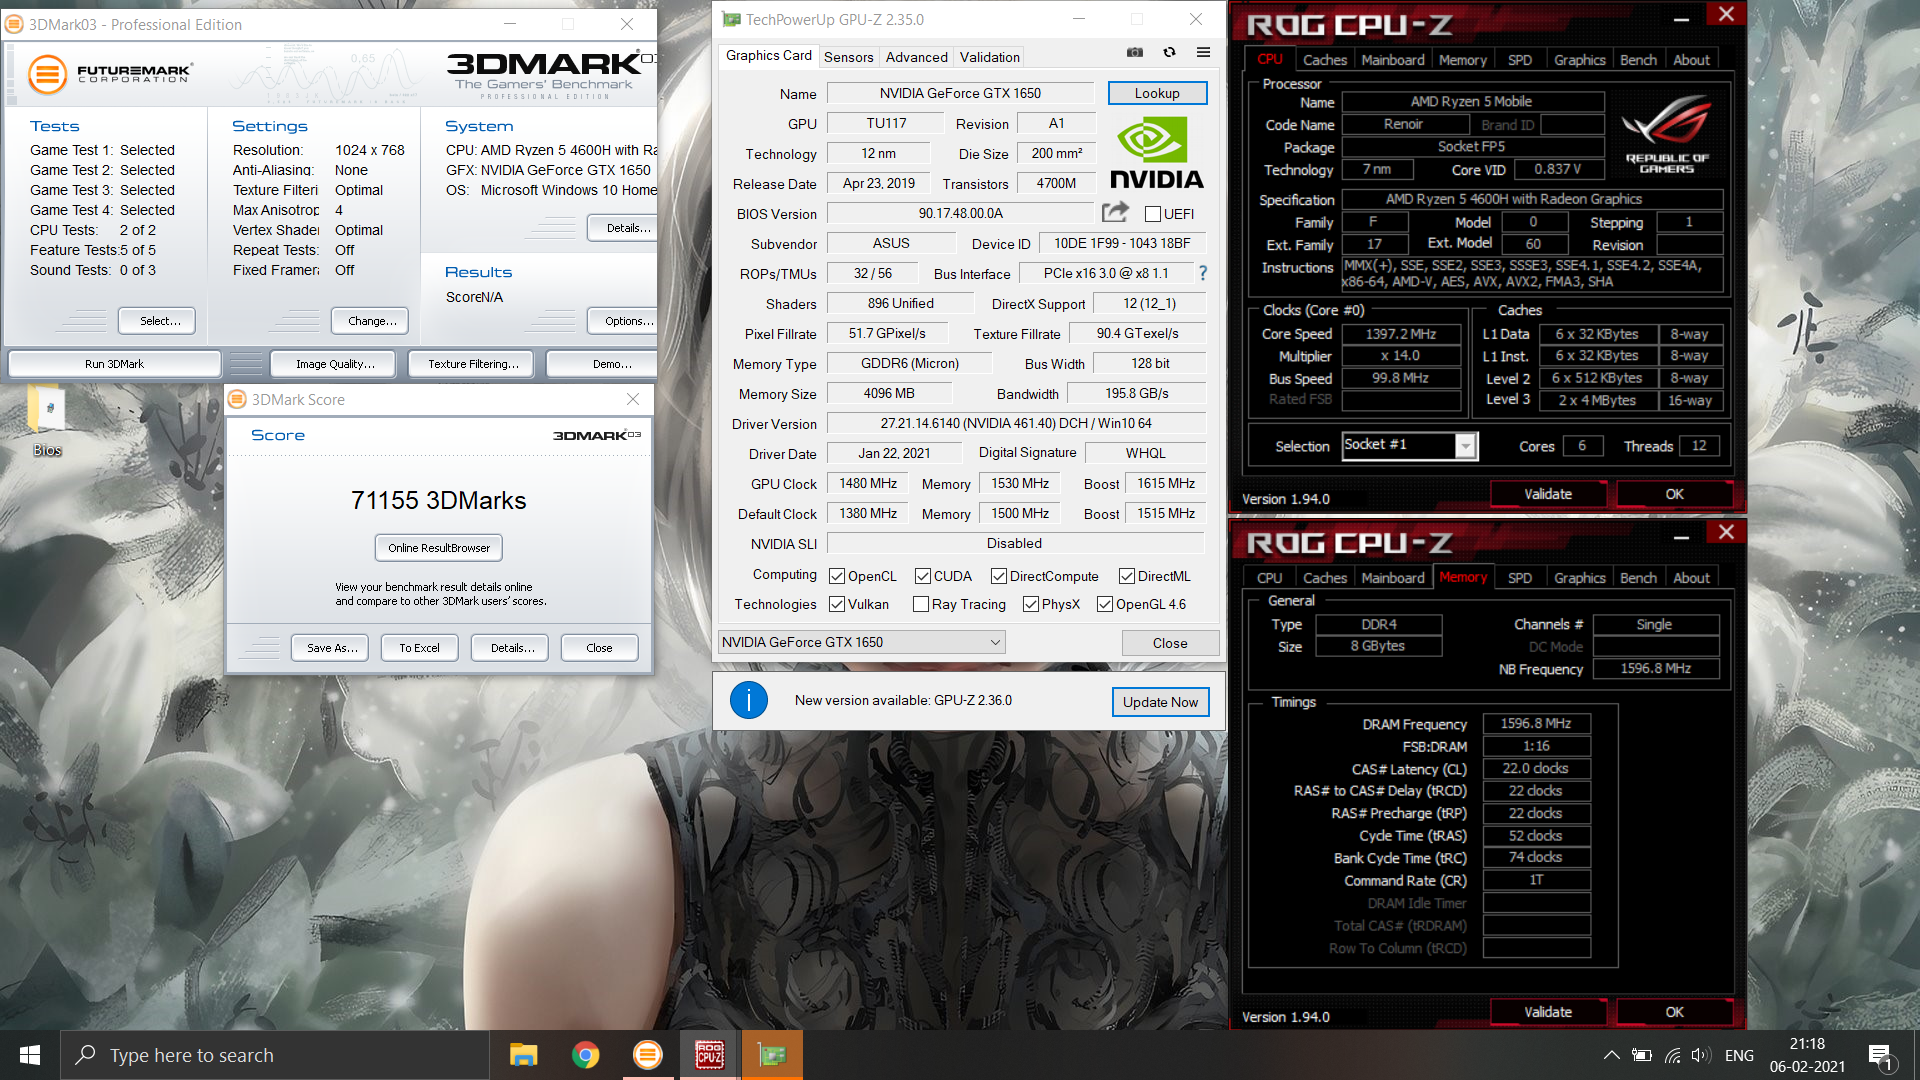Open the SPD tab in bottom CPU-Z
The height and width of the screenshot is (1080, 1920).
[x=1520, y=578]
